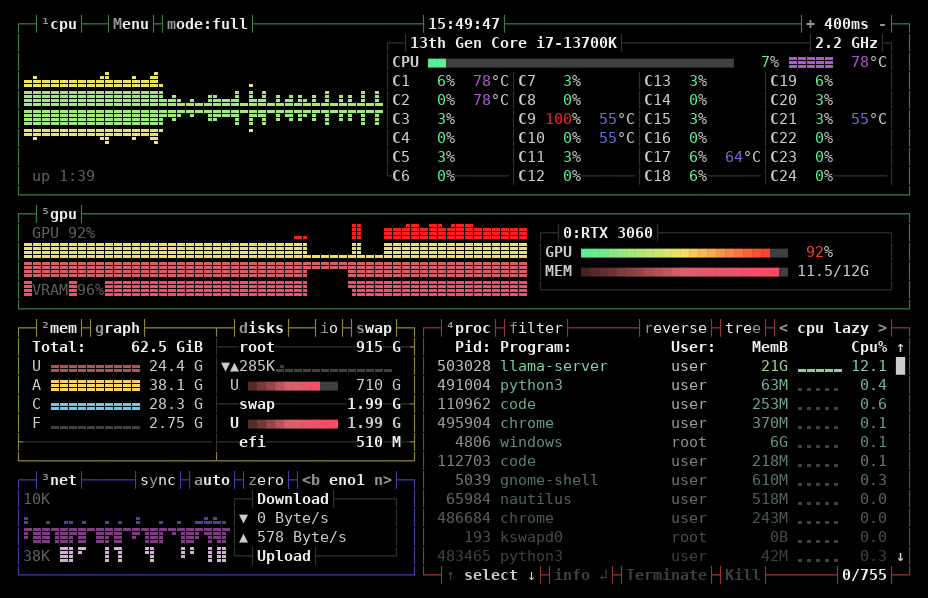Click the plus to increase update interval

tap(810, 24)
